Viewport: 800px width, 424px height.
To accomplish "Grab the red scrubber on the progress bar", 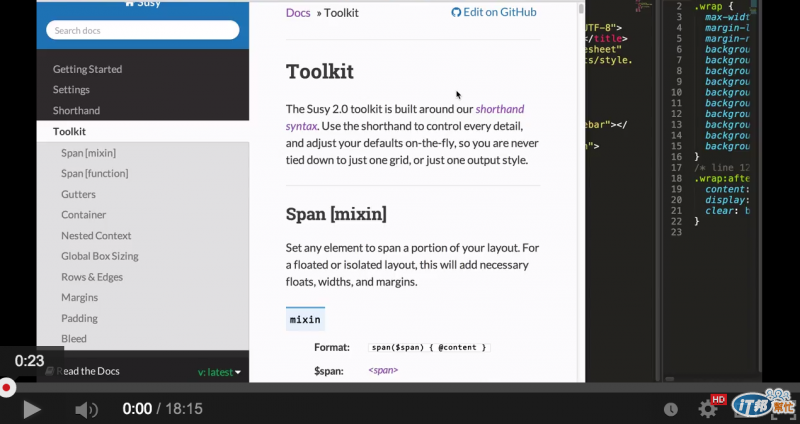I will [6, 388].
